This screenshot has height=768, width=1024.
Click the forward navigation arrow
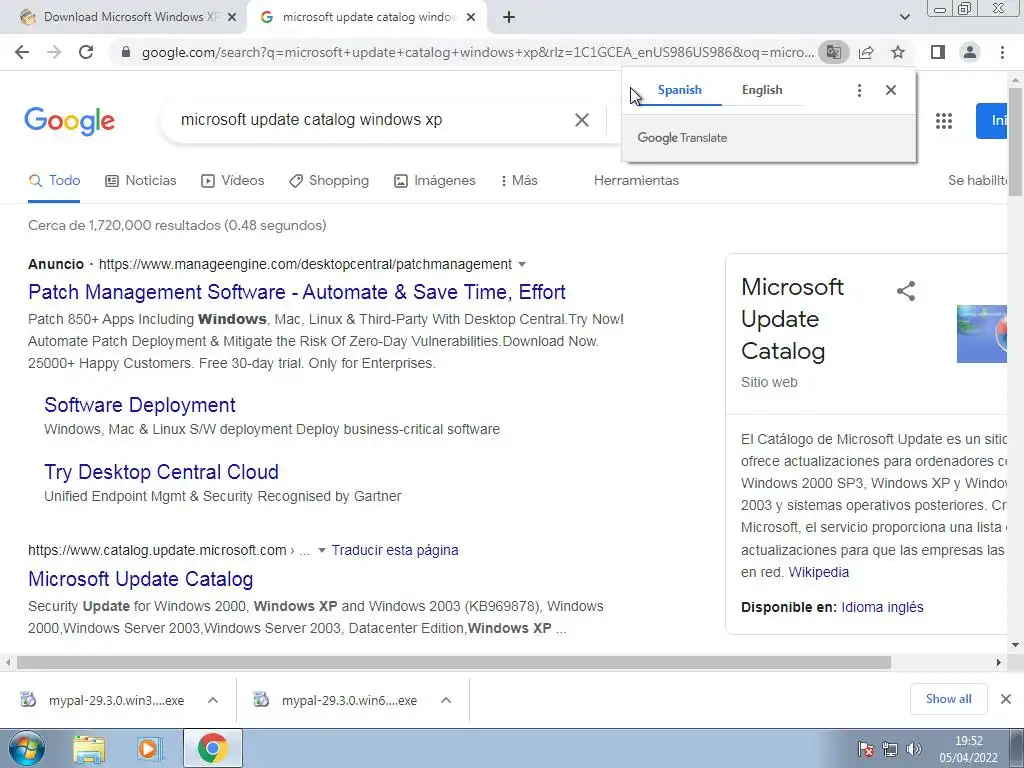click(54, 52)
